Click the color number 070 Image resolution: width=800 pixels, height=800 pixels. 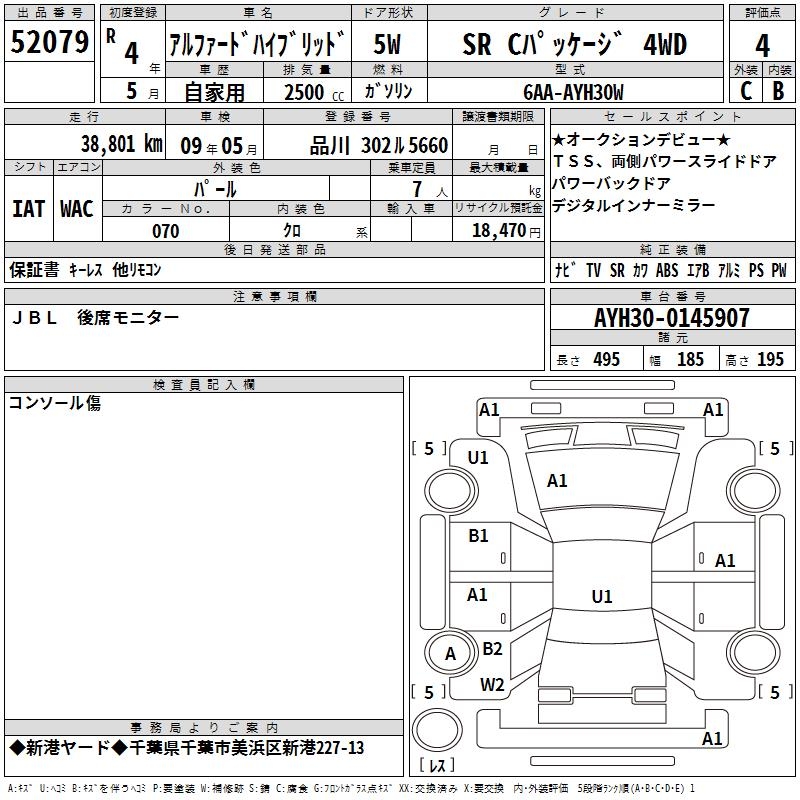[165, 231]
